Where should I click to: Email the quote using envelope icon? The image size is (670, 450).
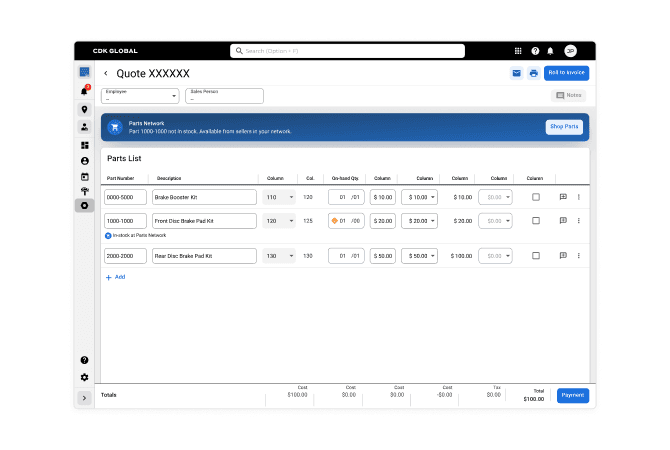(517, 73)
